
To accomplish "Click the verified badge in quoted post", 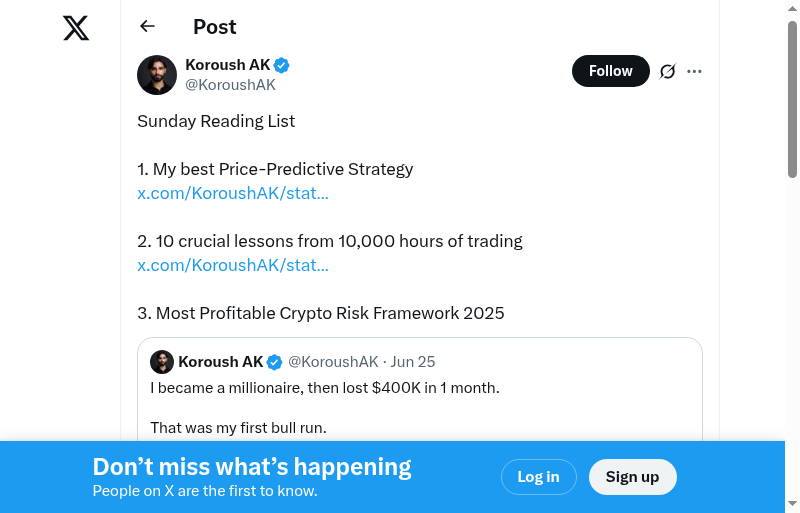I will tap(274, 362).
